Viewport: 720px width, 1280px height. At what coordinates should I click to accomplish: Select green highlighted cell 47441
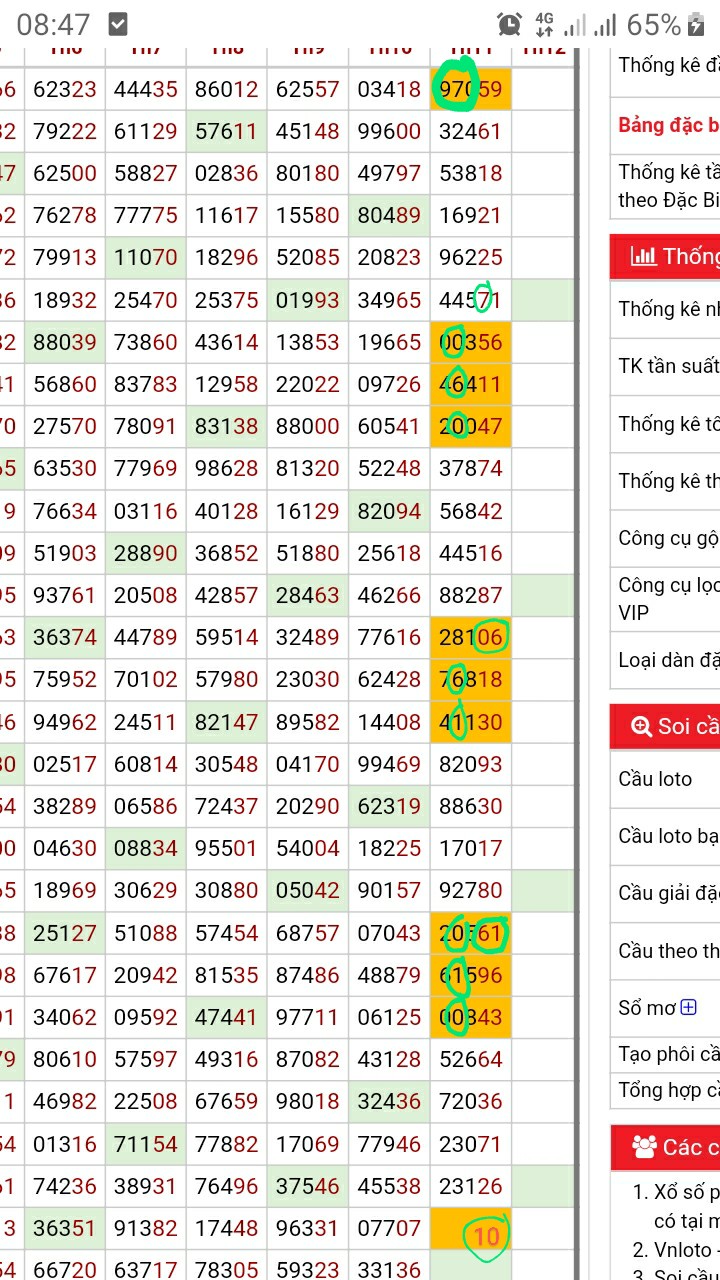pos(227,1017)
